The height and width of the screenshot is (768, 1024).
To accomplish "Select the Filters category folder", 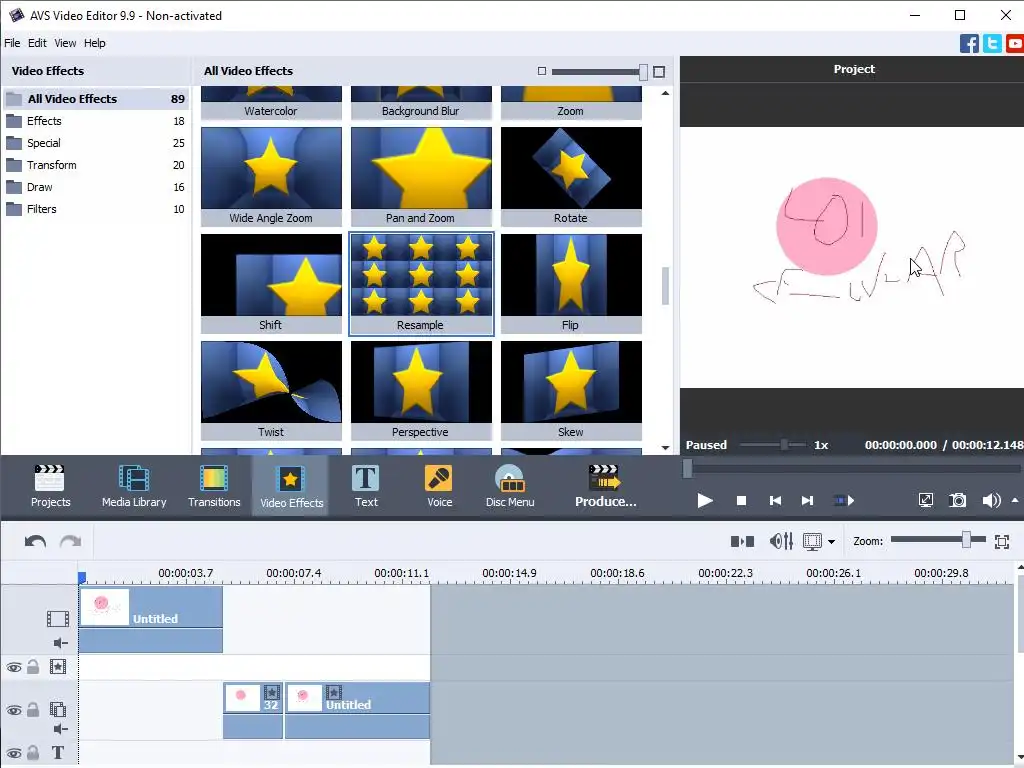I will [x=96, y=209].
